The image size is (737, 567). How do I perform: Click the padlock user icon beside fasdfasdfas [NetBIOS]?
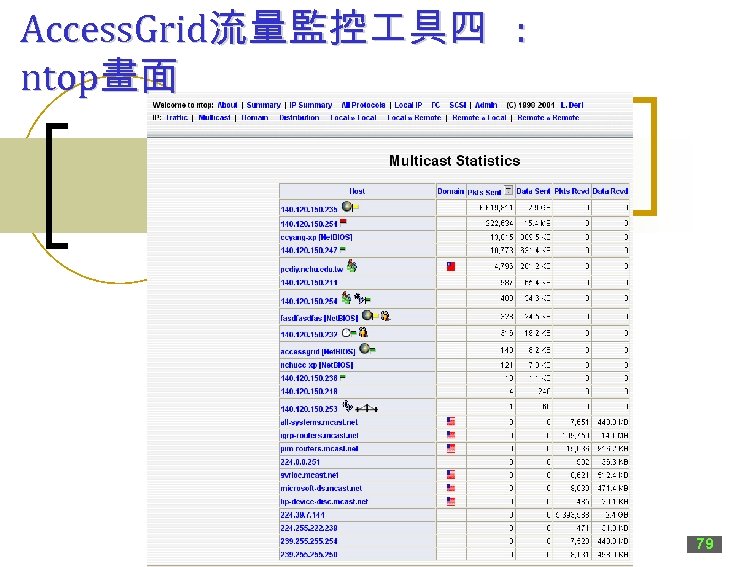pos(385,315)
